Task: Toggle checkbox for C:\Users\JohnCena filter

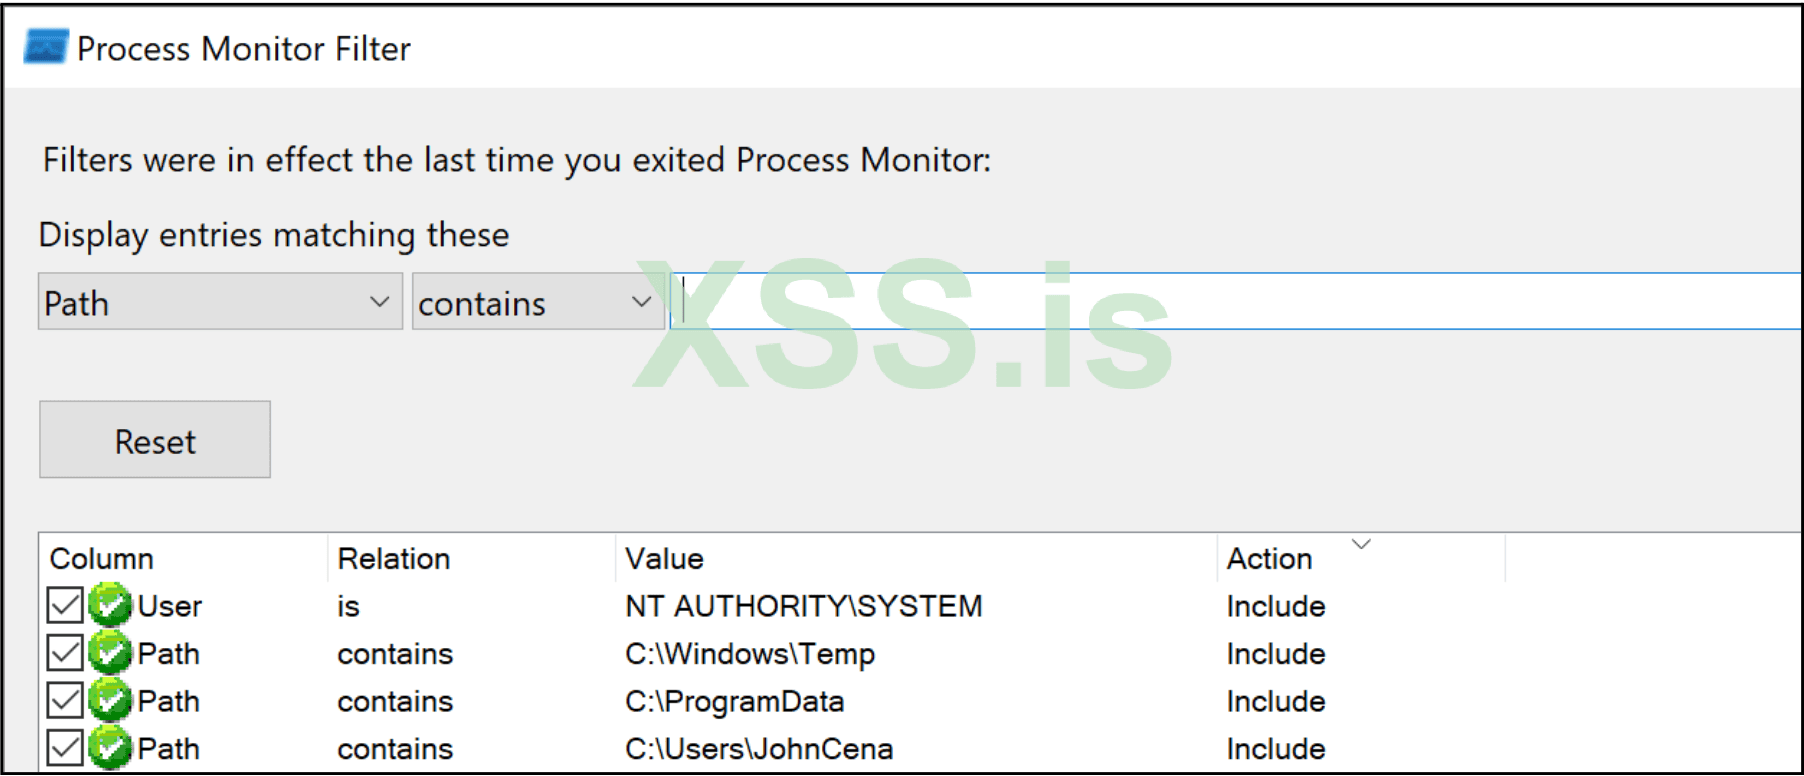Action: [x=65, y=748]
